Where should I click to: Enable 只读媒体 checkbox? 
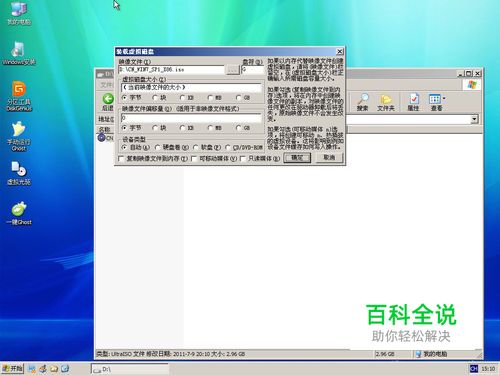[x=243, y=159]
